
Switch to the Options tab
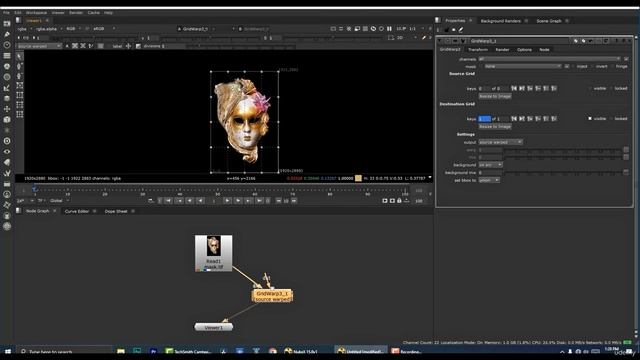pos(524,49)
